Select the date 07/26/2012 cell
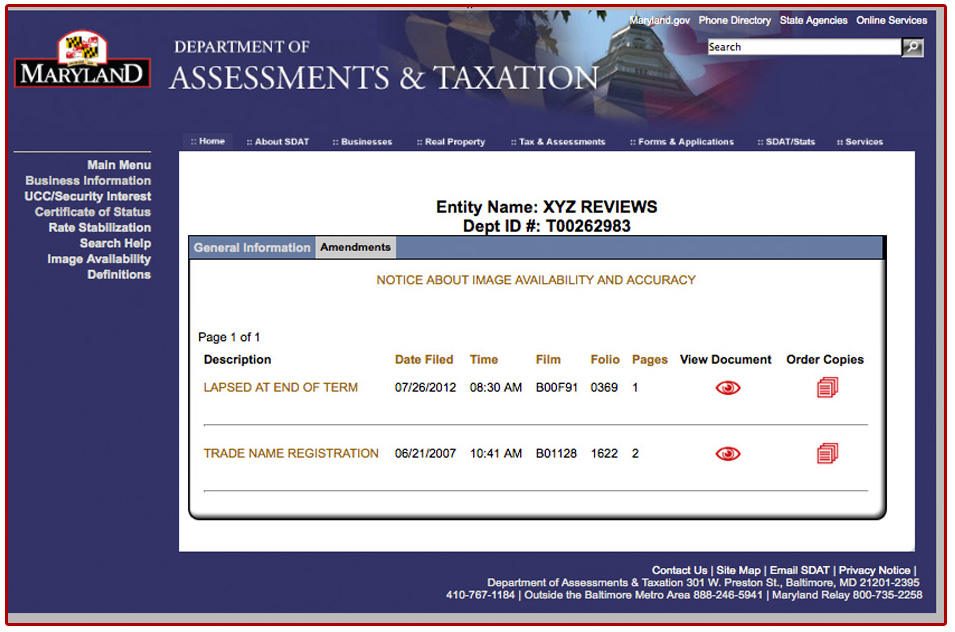The height and width of the screenshot is (632, 955). 425,388
